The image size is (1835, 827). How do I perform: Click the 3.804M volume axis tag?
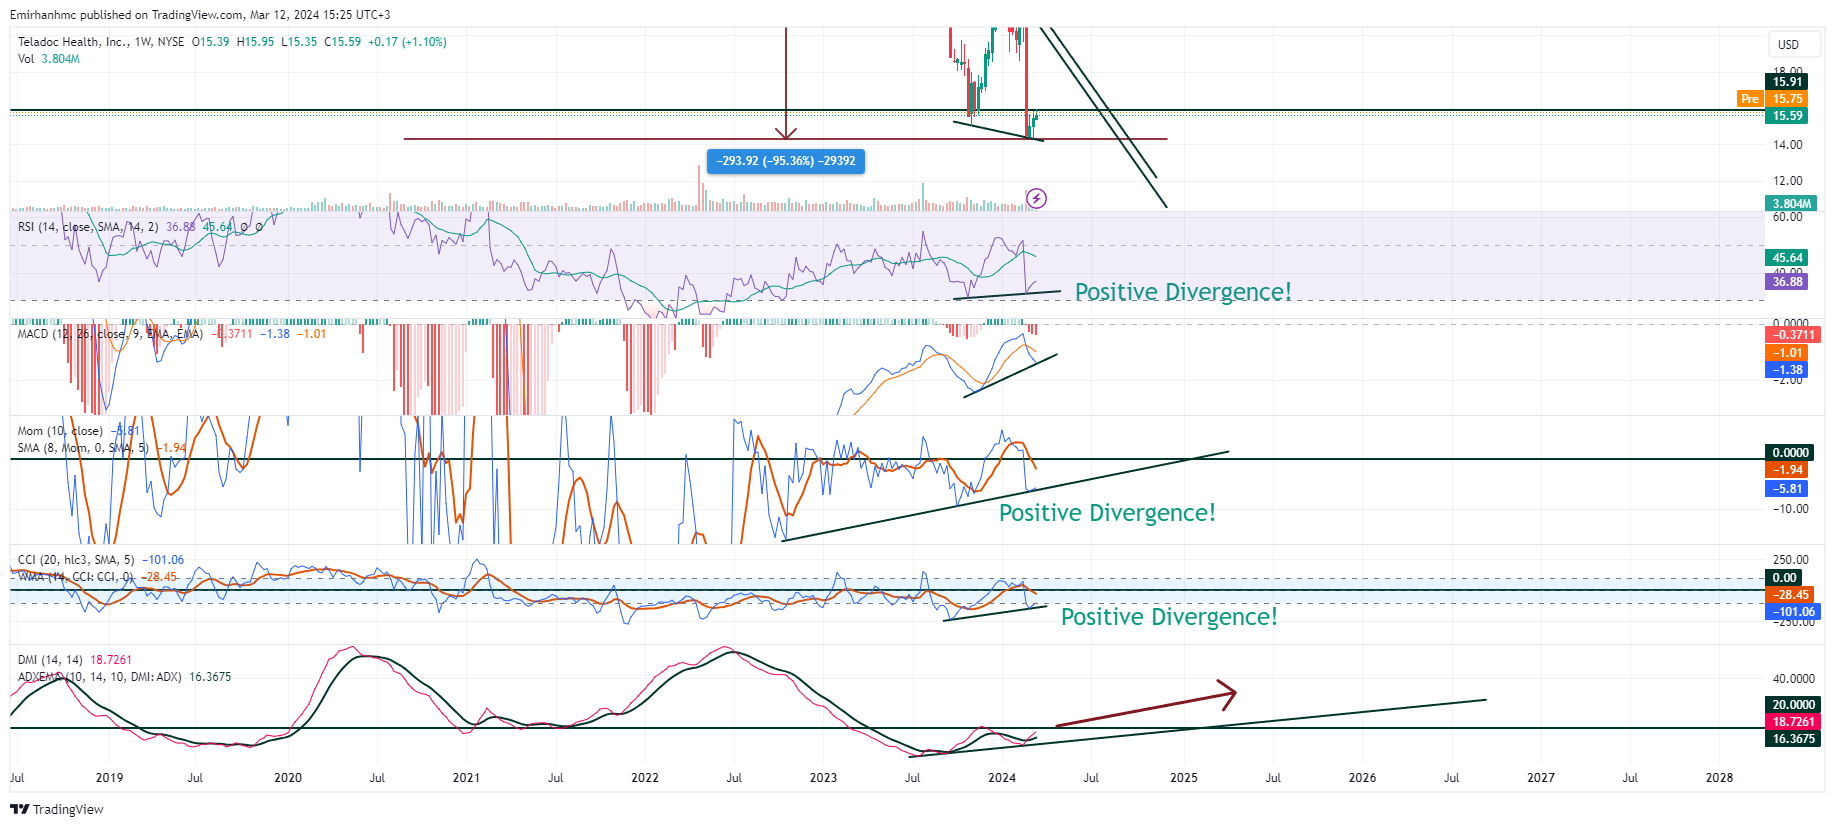tap(1791, 204)
